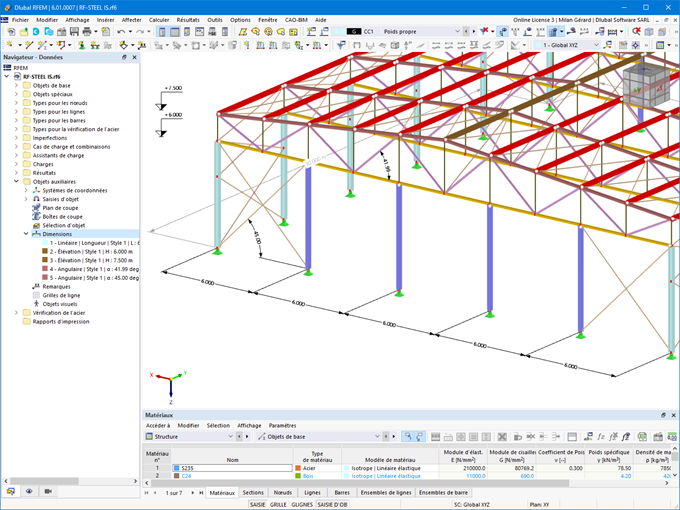This screenshot has width=680, height=510.
Task: Click the show loads toggle icon
Action: pos(528,31)
